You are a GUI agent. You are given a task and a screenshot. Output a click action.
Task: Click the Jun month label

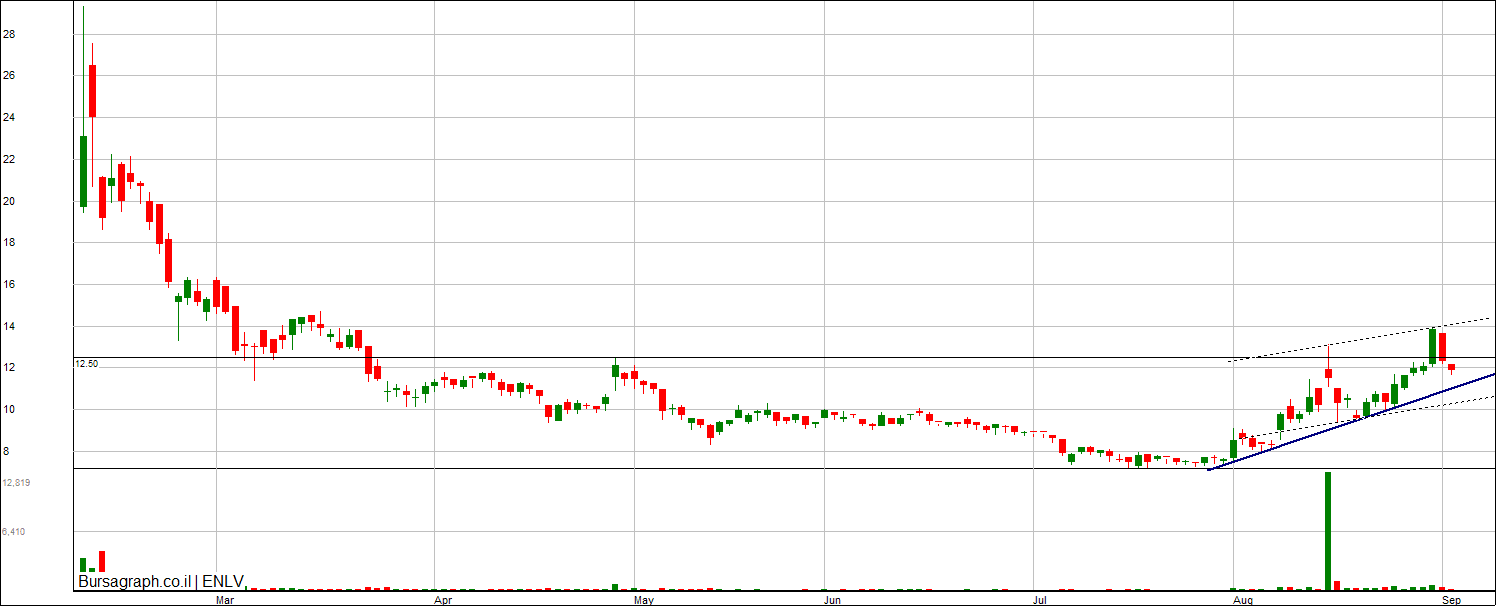[831, 601]
